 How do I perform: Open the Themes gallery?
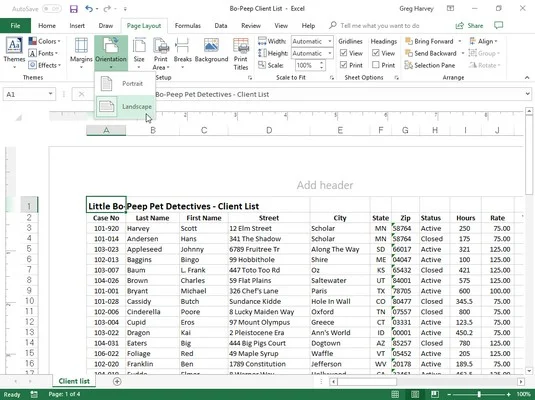[x=14, y=53]
